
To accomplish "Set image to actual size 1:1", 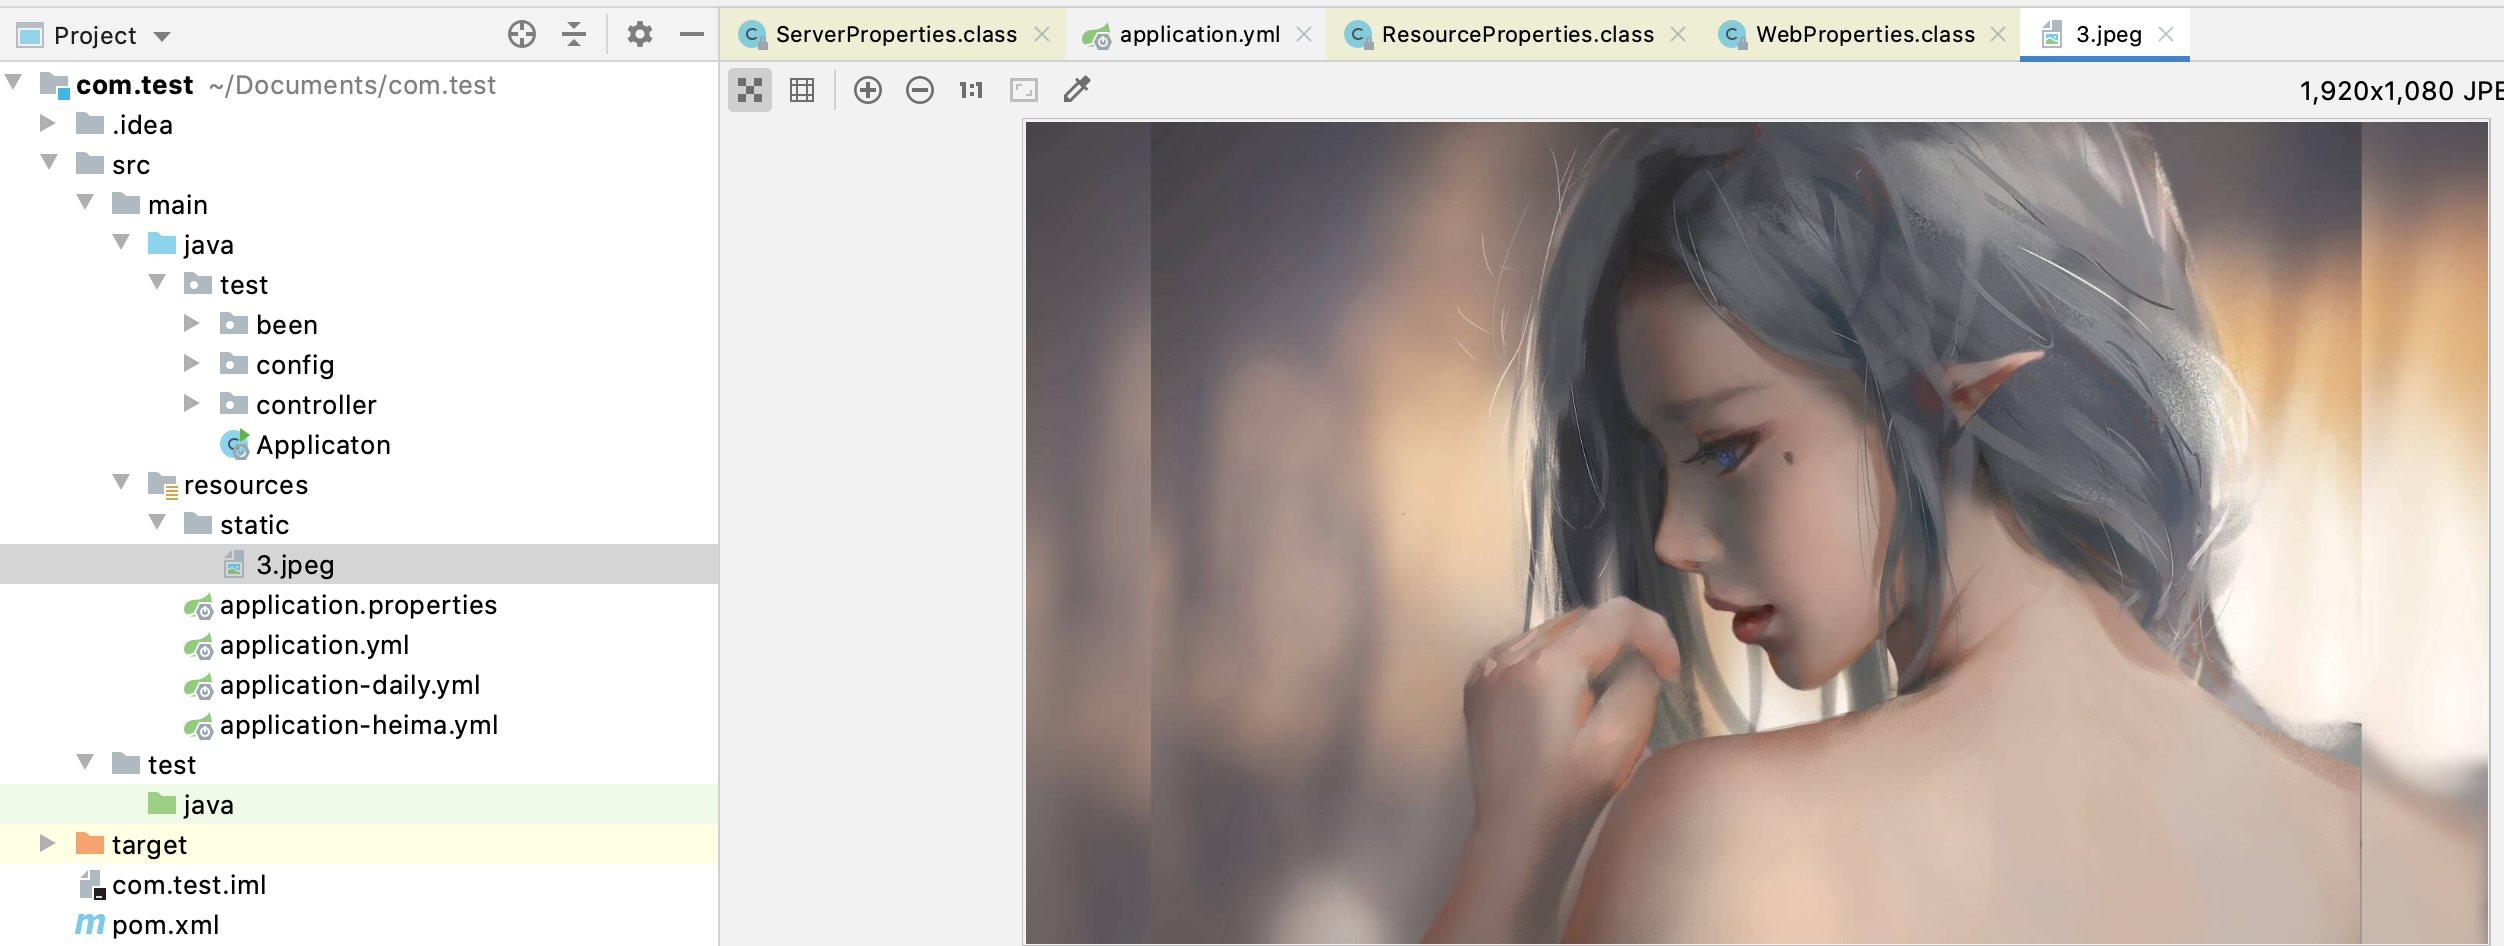I will 971,91.
